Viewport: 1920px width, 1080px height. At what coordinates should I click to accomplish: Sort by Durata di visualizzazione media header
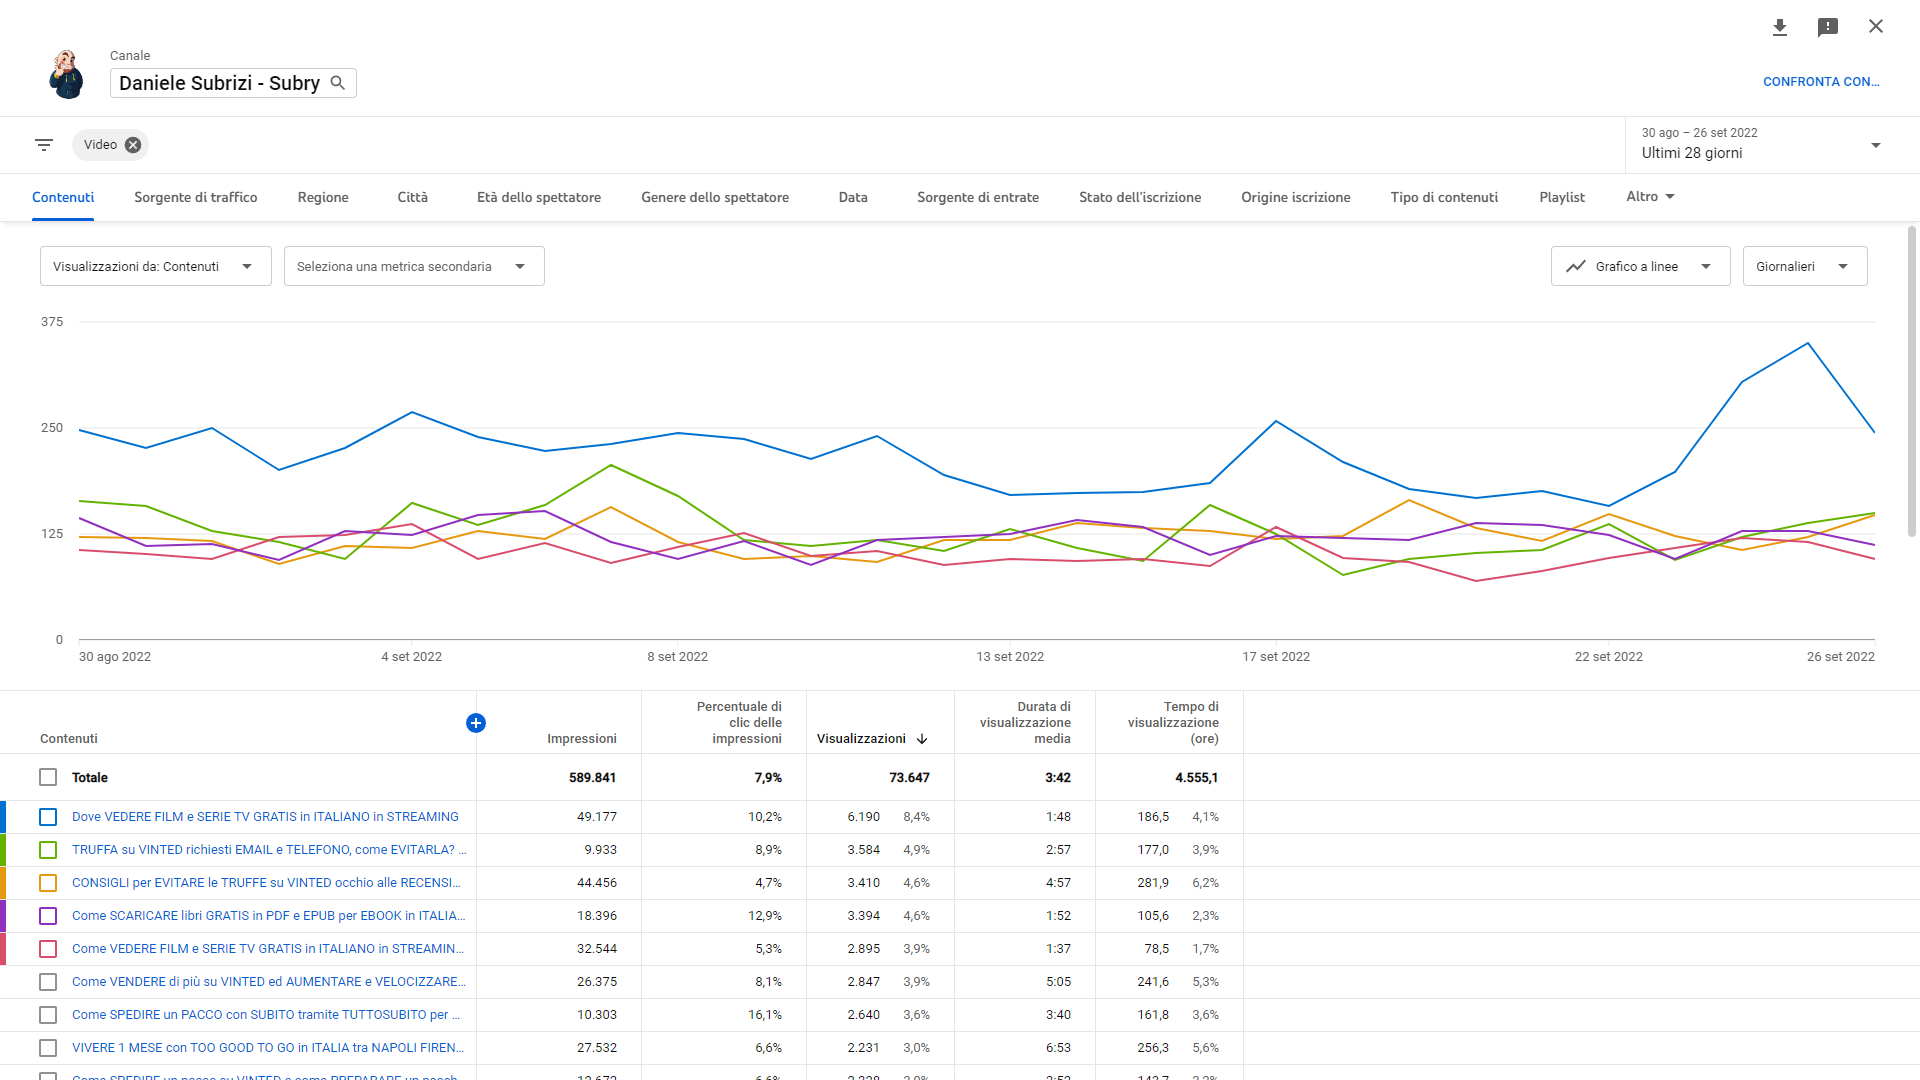tap(1025, 723)
